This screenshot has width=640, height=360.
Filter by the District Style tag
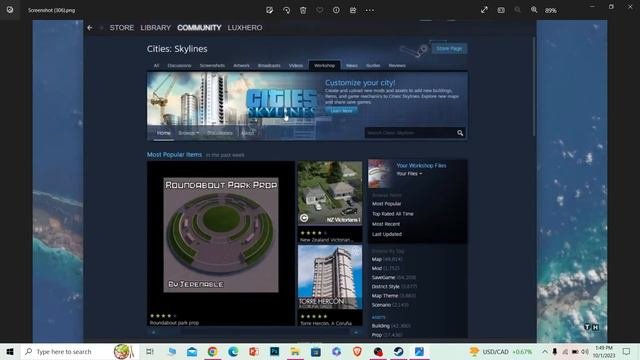[x=385, y=287]
